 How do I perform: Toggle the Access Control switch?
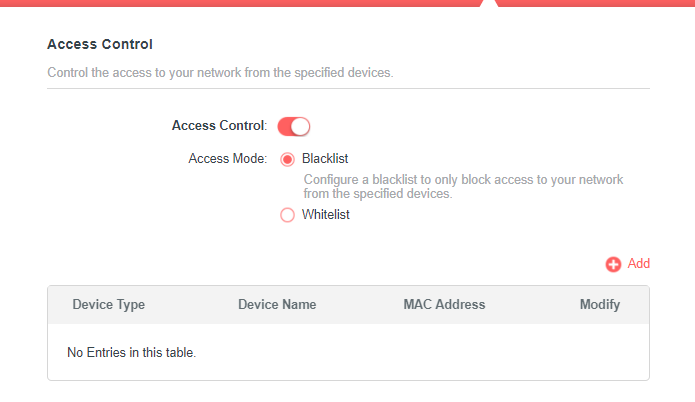pyautogui.click(x=294, y=126)
